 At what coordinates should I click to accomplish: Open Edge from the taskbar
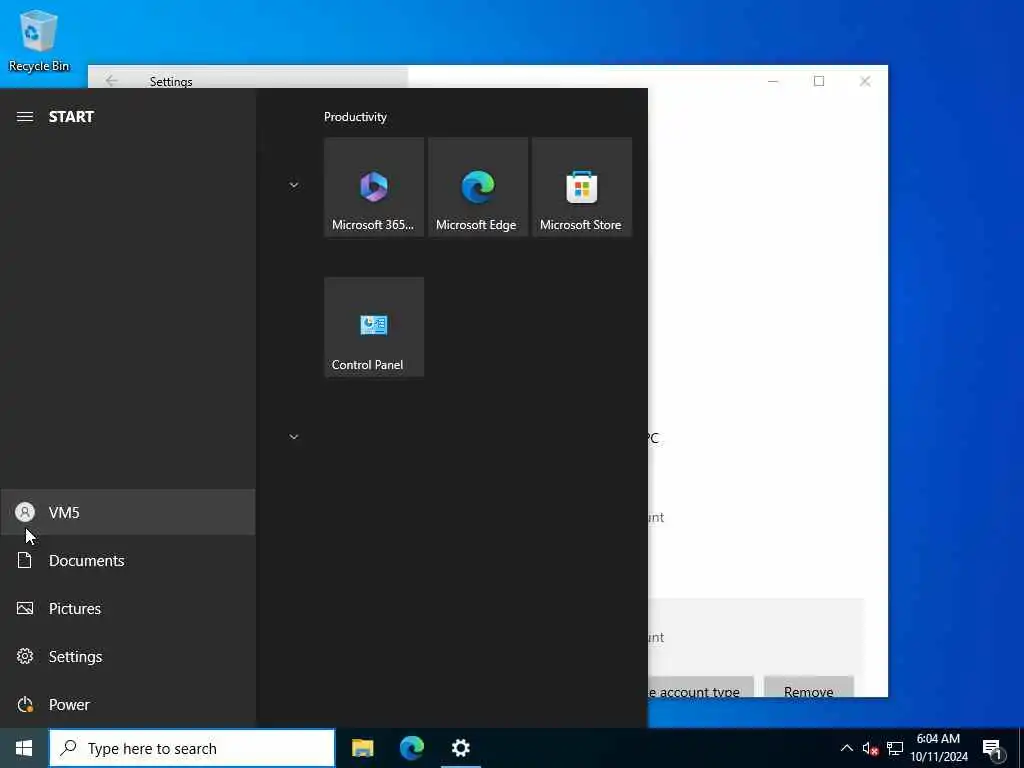coord(411,748)
